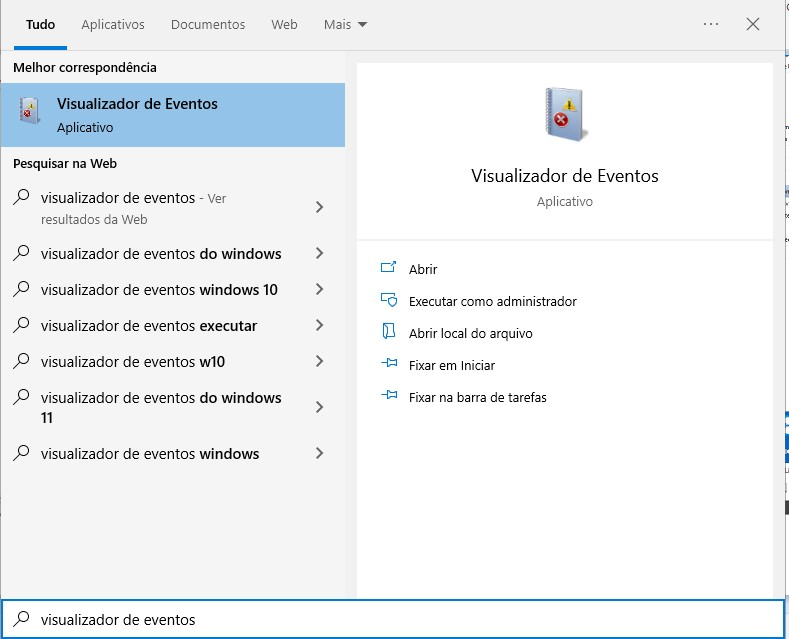This screenshot has width=789, height=639.
Task: Select Abrir local do arquivo
Action: pos(470,333)
